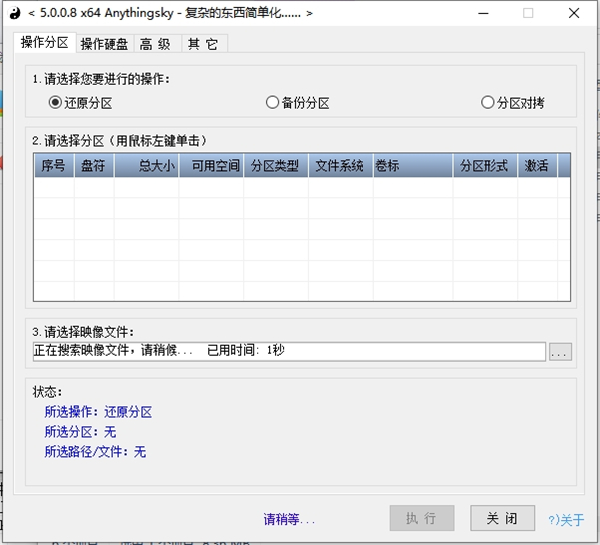This screenshot has height=545, width=600.
Task: Go to the 操作分区 tab
Action: click(45, 42)
